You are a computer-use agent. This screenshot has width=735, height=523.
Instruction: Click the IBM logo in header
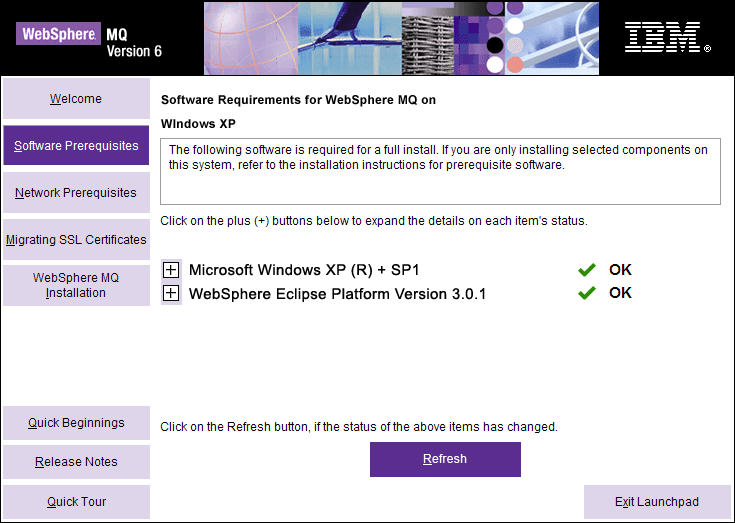click(668, 37)
